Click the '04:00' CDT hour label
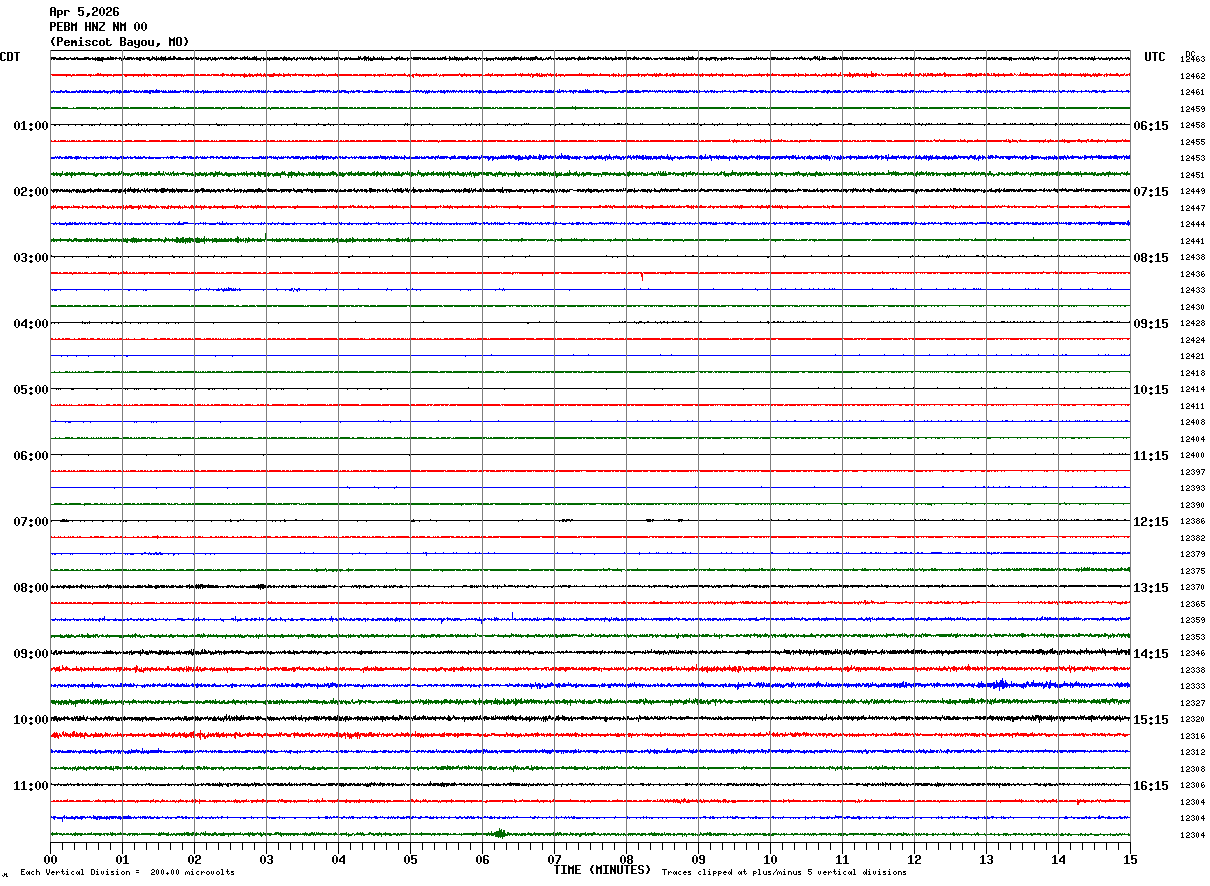 tap(31, 324)
